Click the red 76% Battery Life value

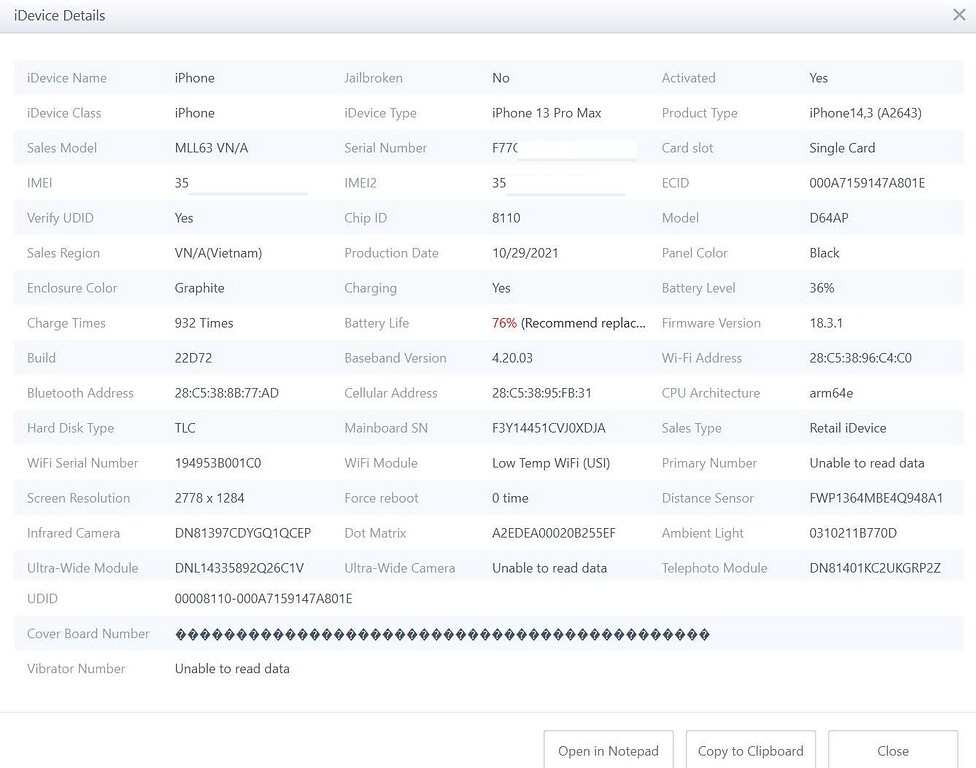coord(504,322)
